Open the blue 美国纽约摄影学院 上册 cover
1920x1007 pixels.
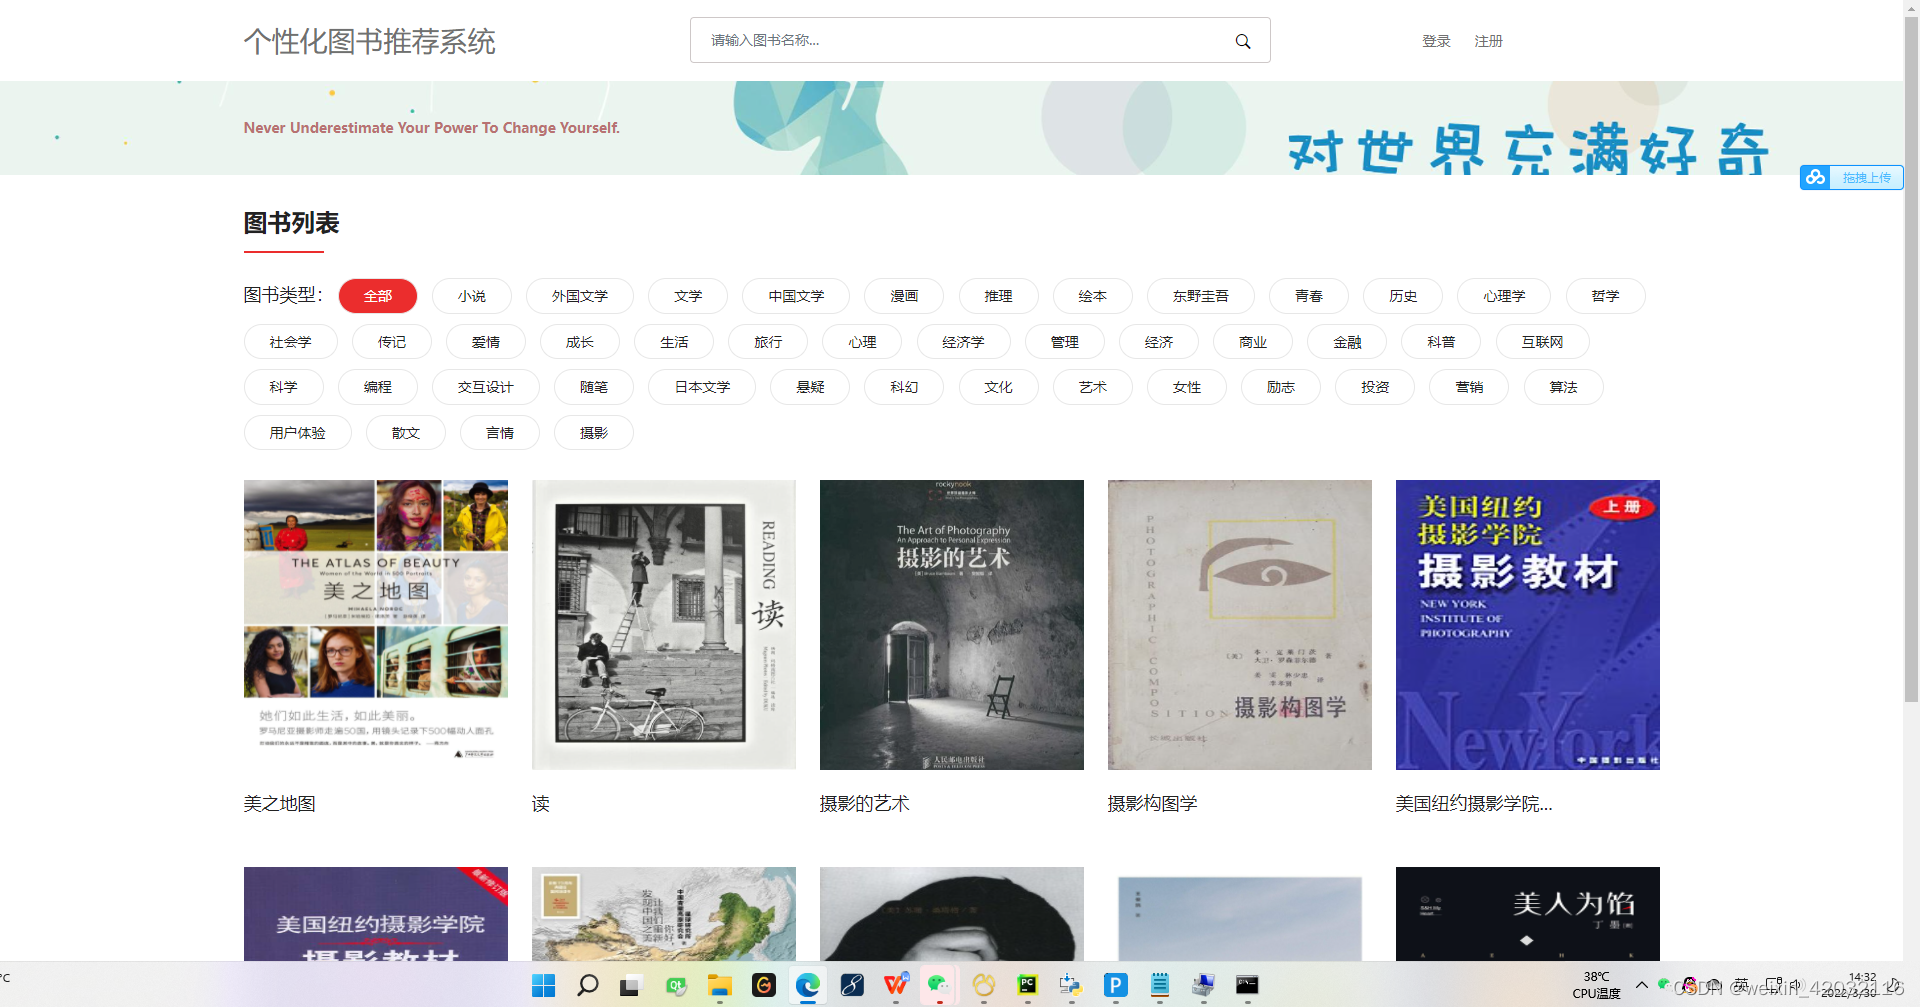click(x=1528, y=624)
